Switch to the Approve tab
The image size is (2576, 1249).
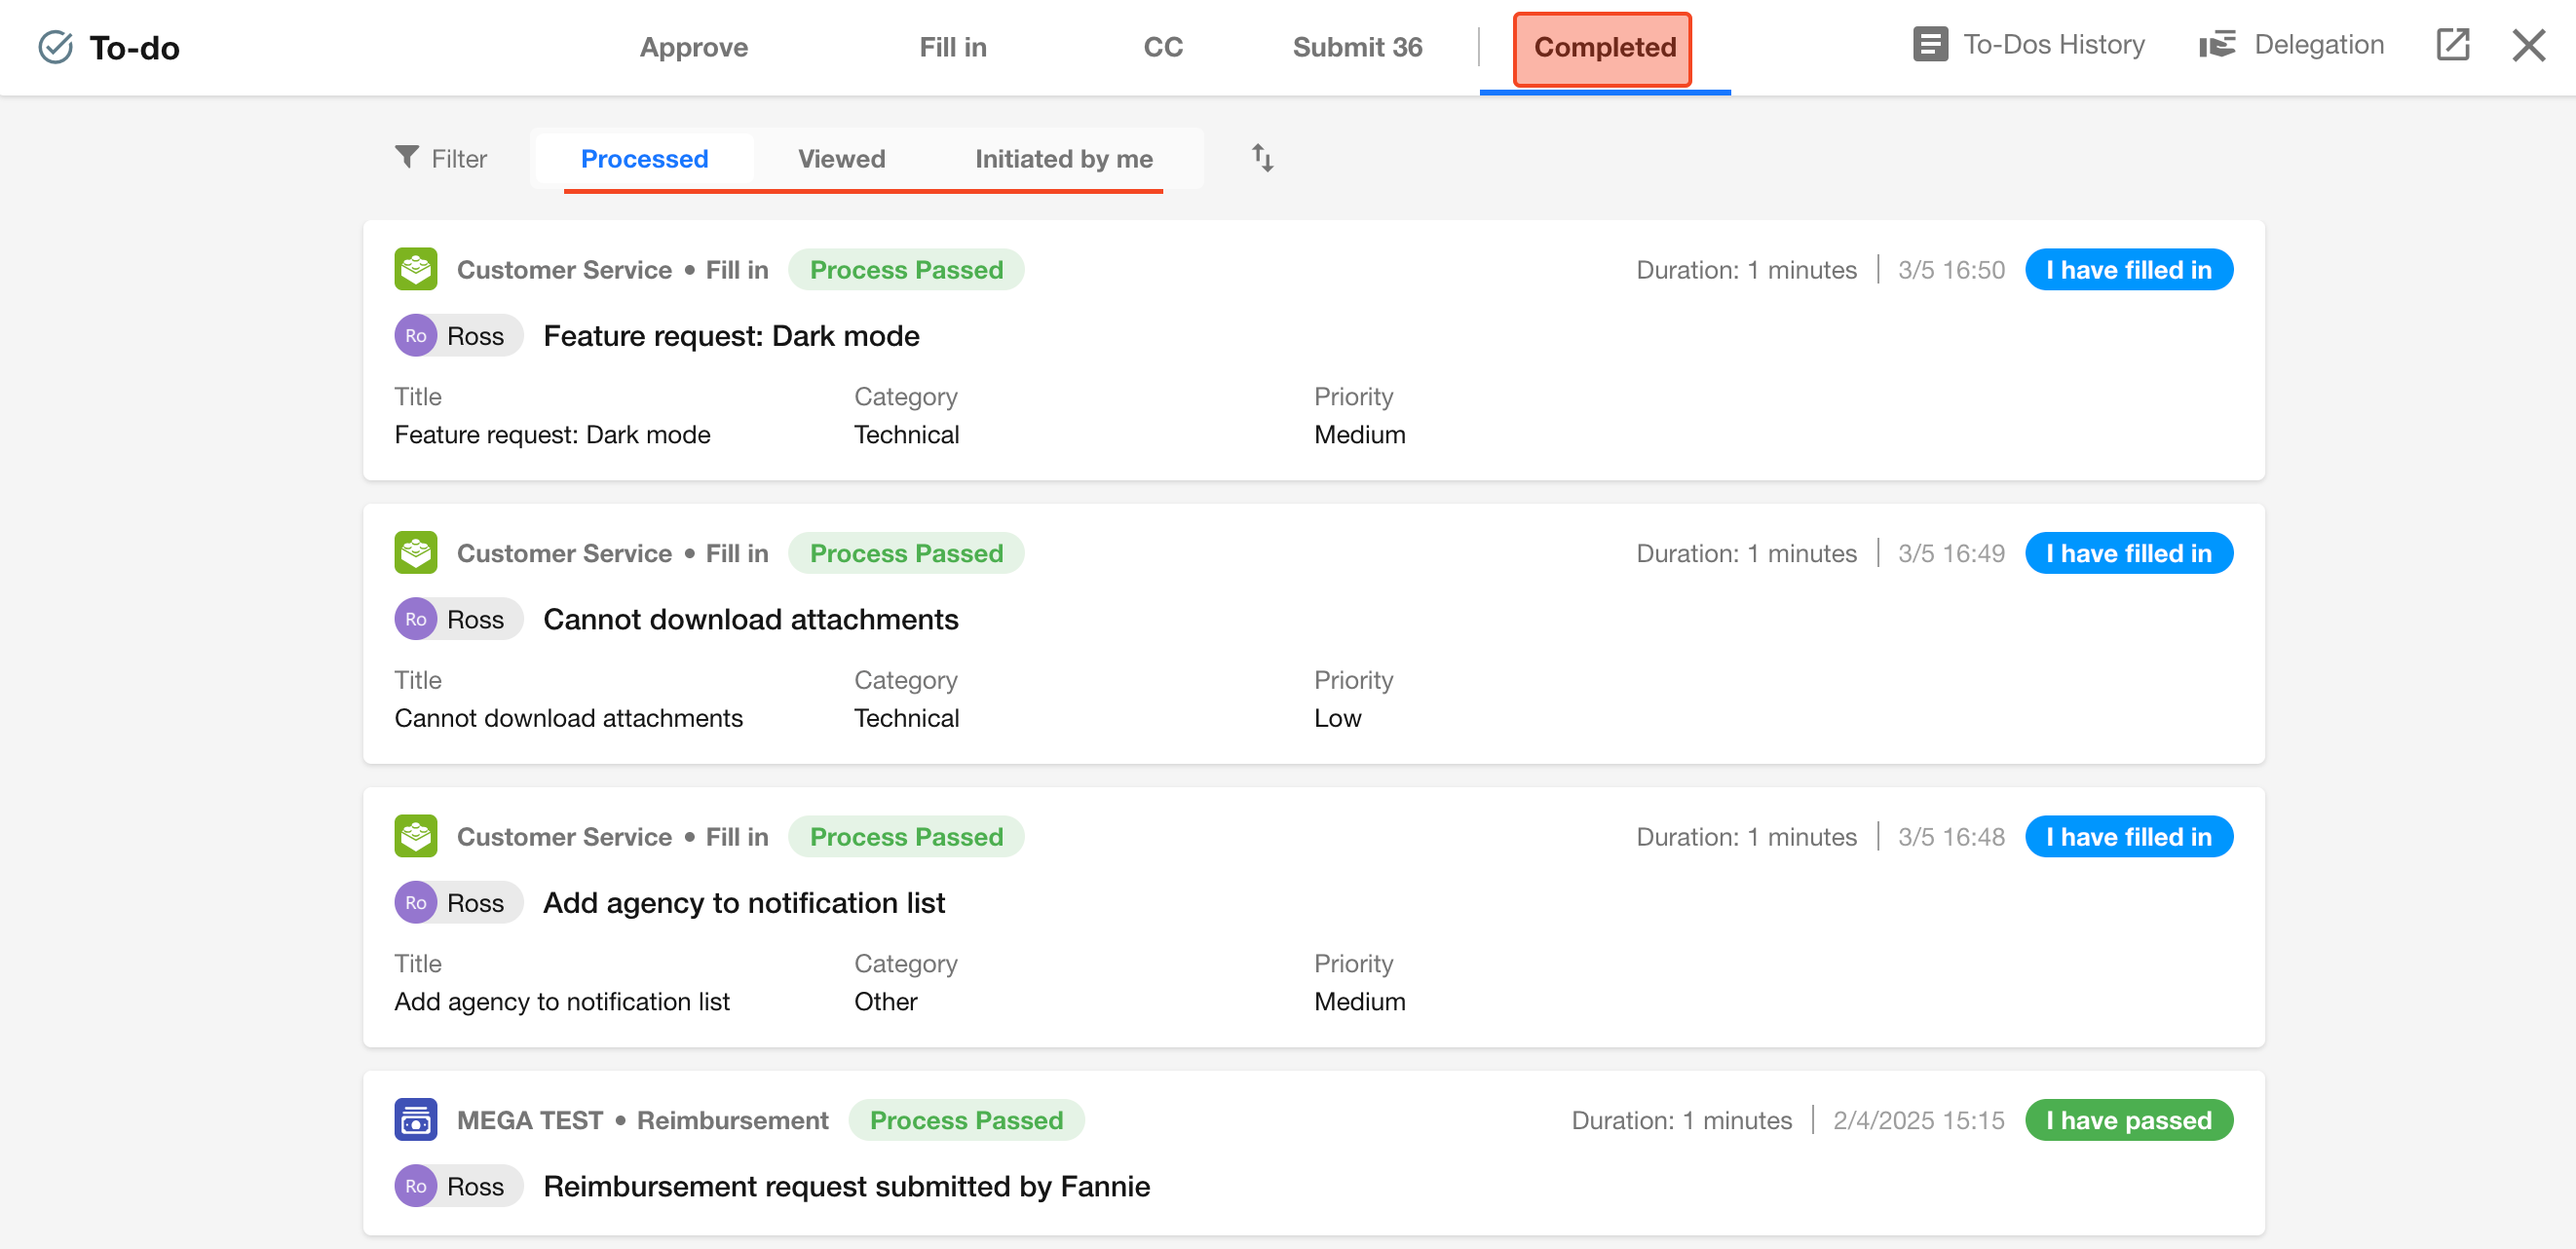(693, 47)
